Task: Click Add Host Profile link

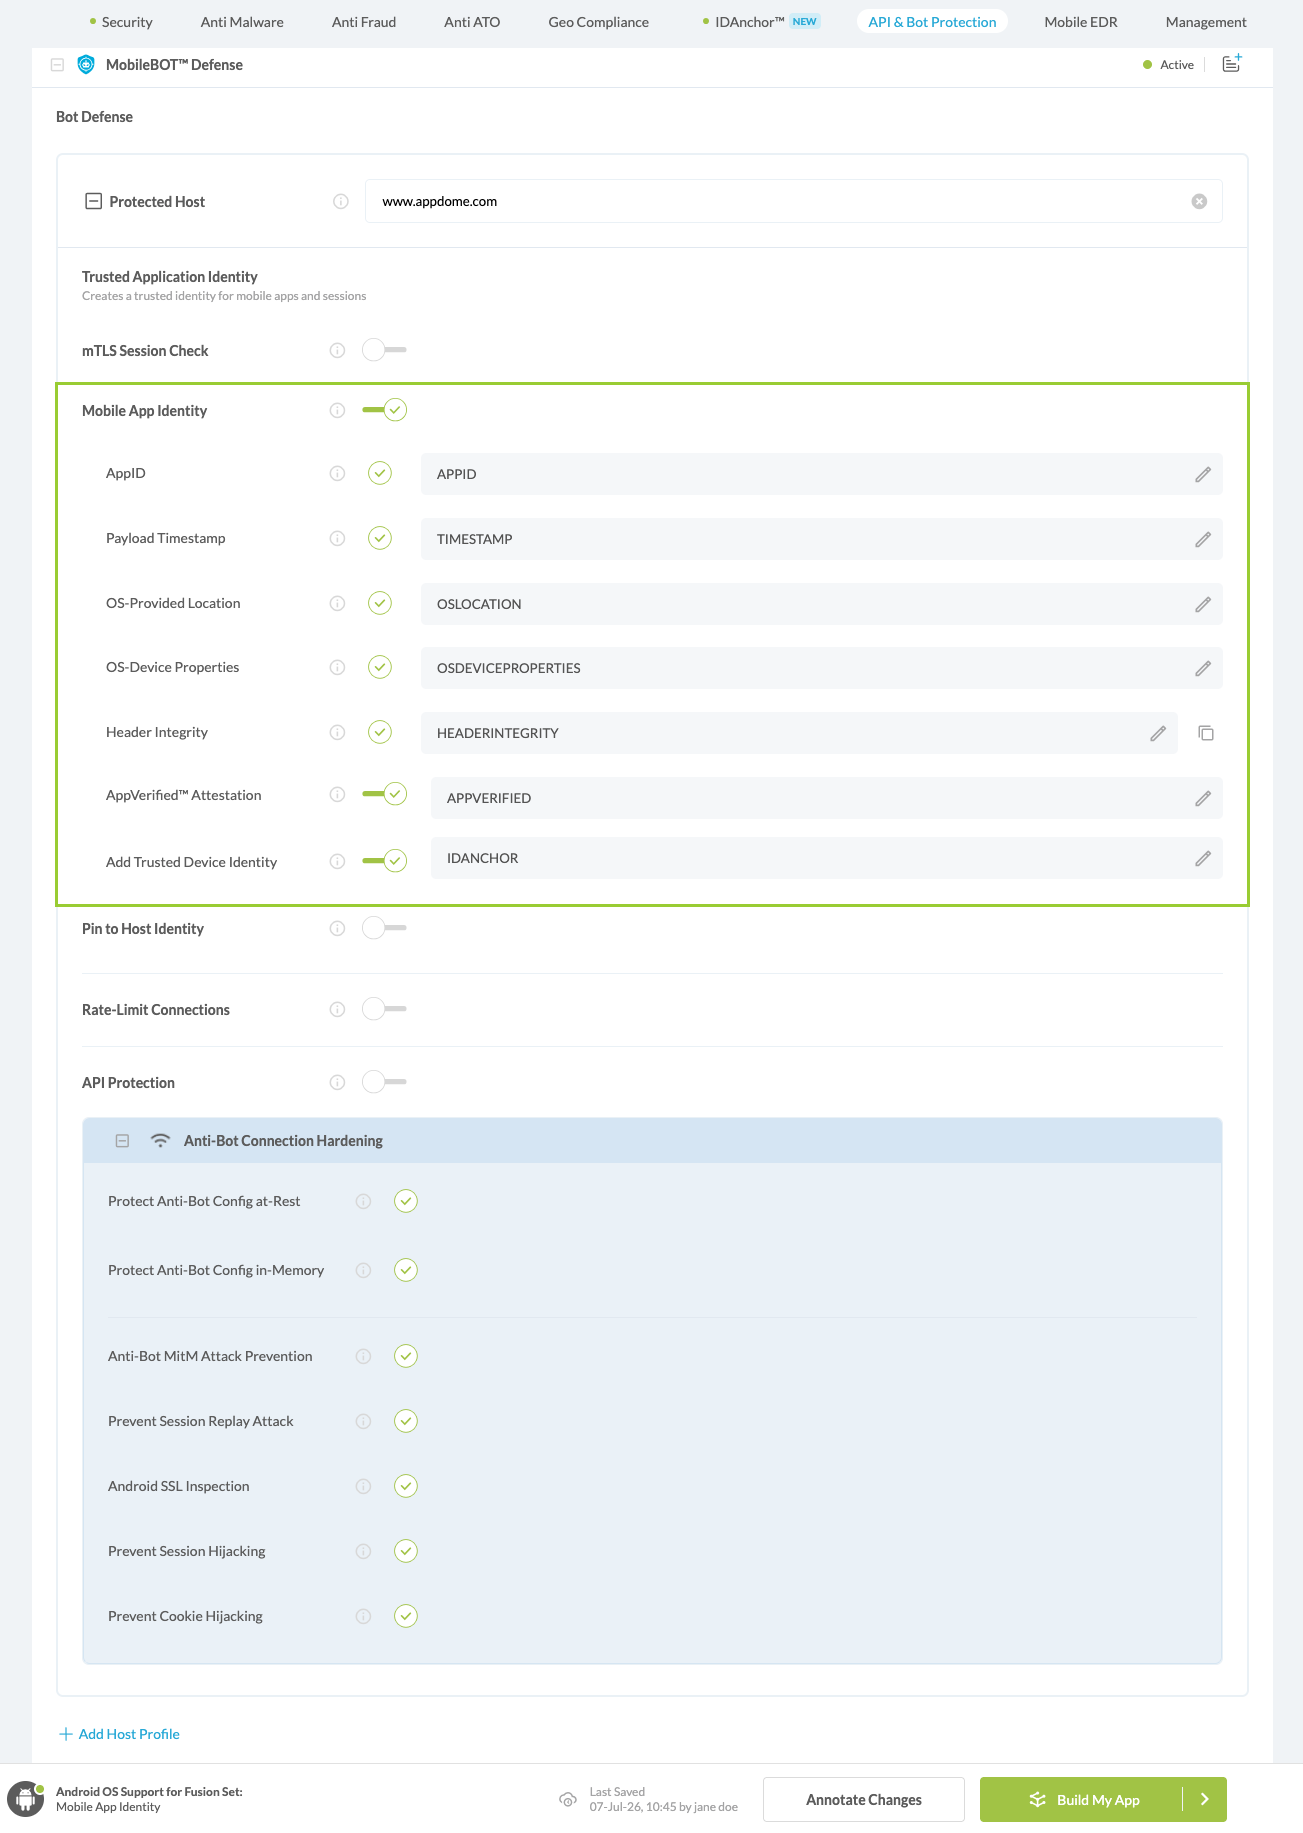Action: coord(120,1735)
